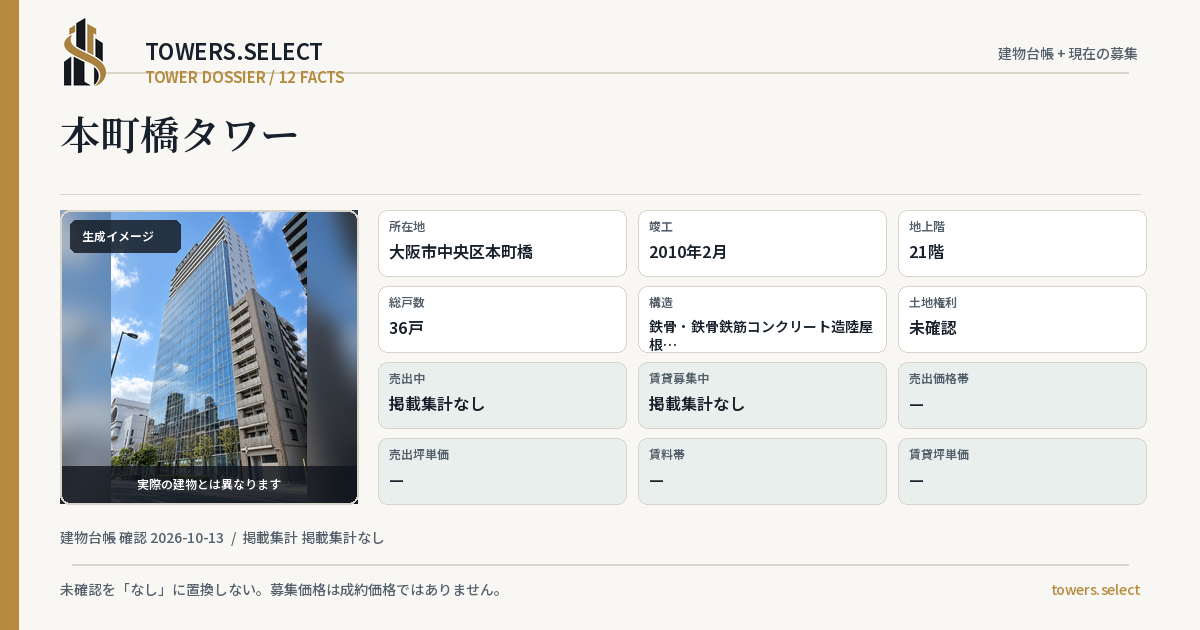Click the TOWER DOSSIER / 12 FACTS subtitle
1200x630 pixels.
click(x=245, y=77)
